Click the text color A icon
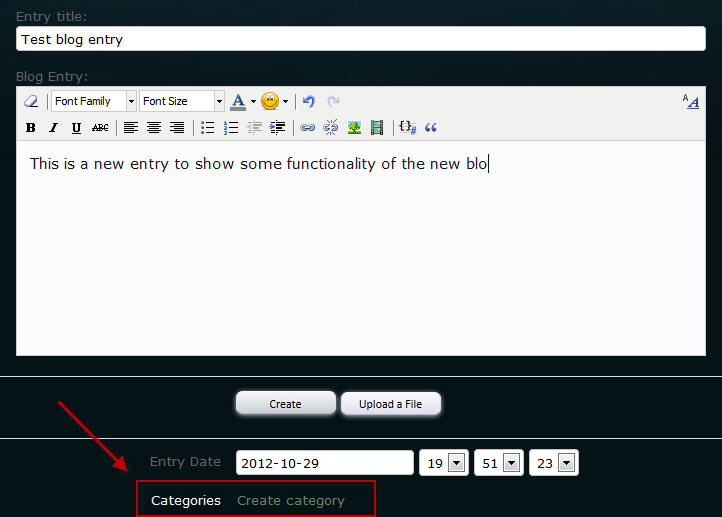 pyautogui.click(x=238, y=101)
